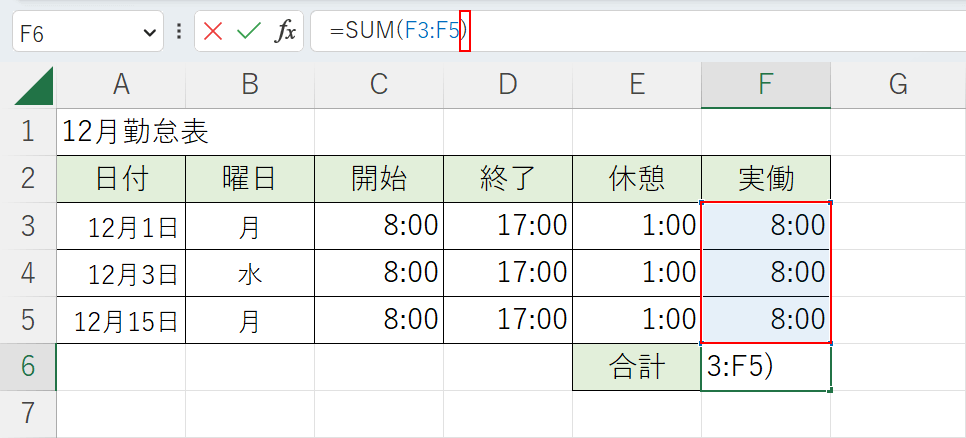Click the Cancel (X) formula icon

[213, 32]
